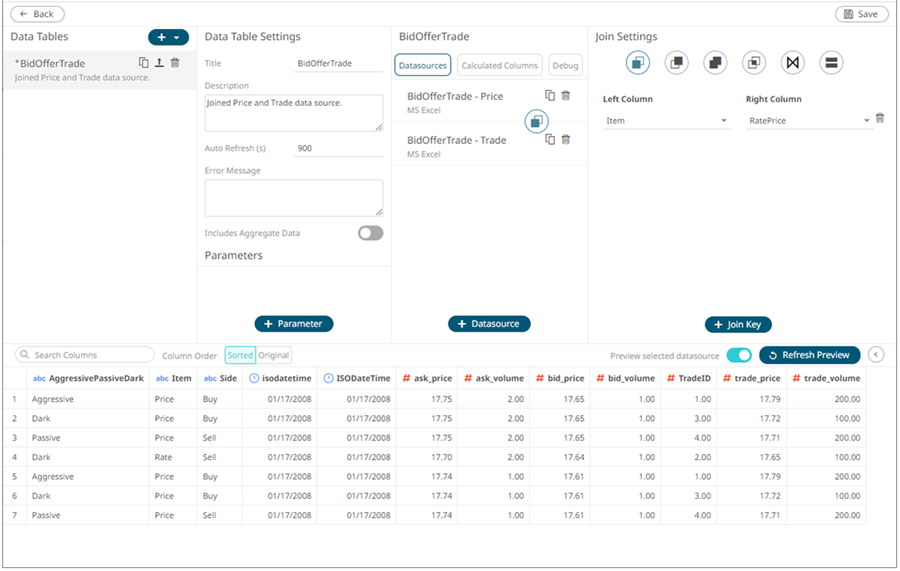This screenshot has width=900, height=571.
Task: Switch to the Calculated Columns tab
Action: pyautogui.click(x=500, y=66)
